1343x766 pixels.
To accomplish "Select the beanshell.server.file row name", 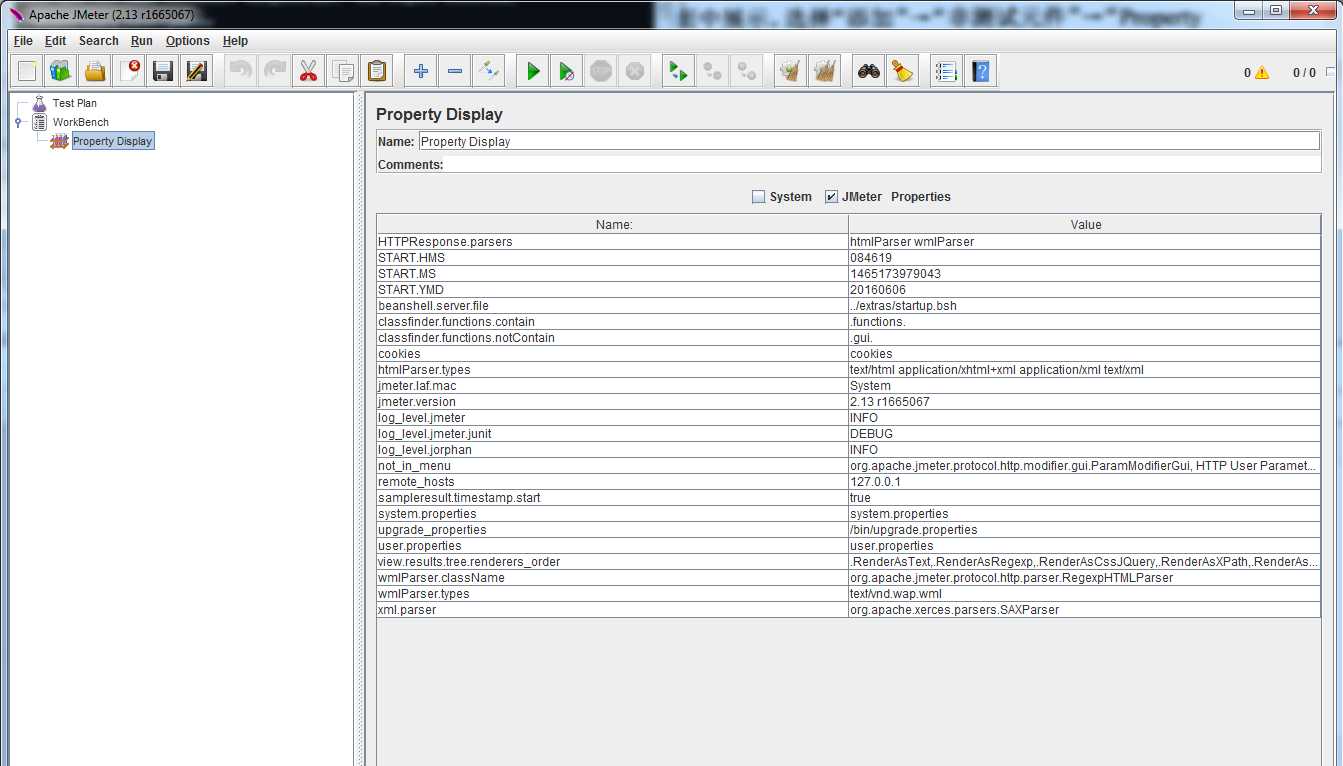I will pyautogui.click(x=612, y=306).
